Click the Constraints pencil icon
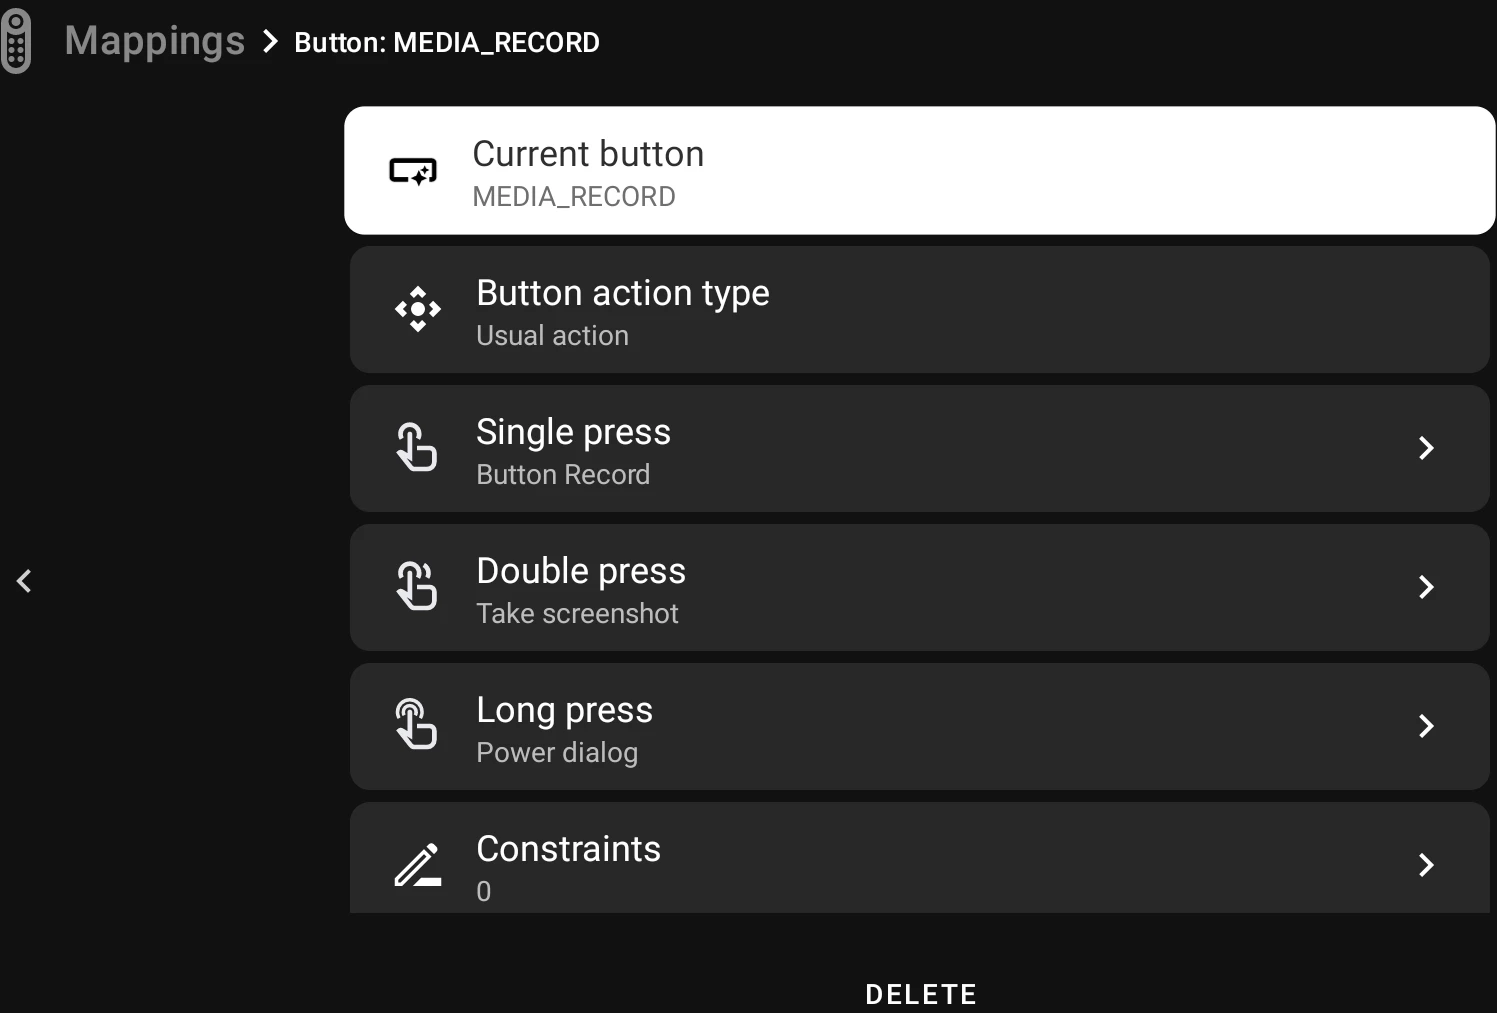This screenshot has height=1013, width=1497. coord(418,865)
